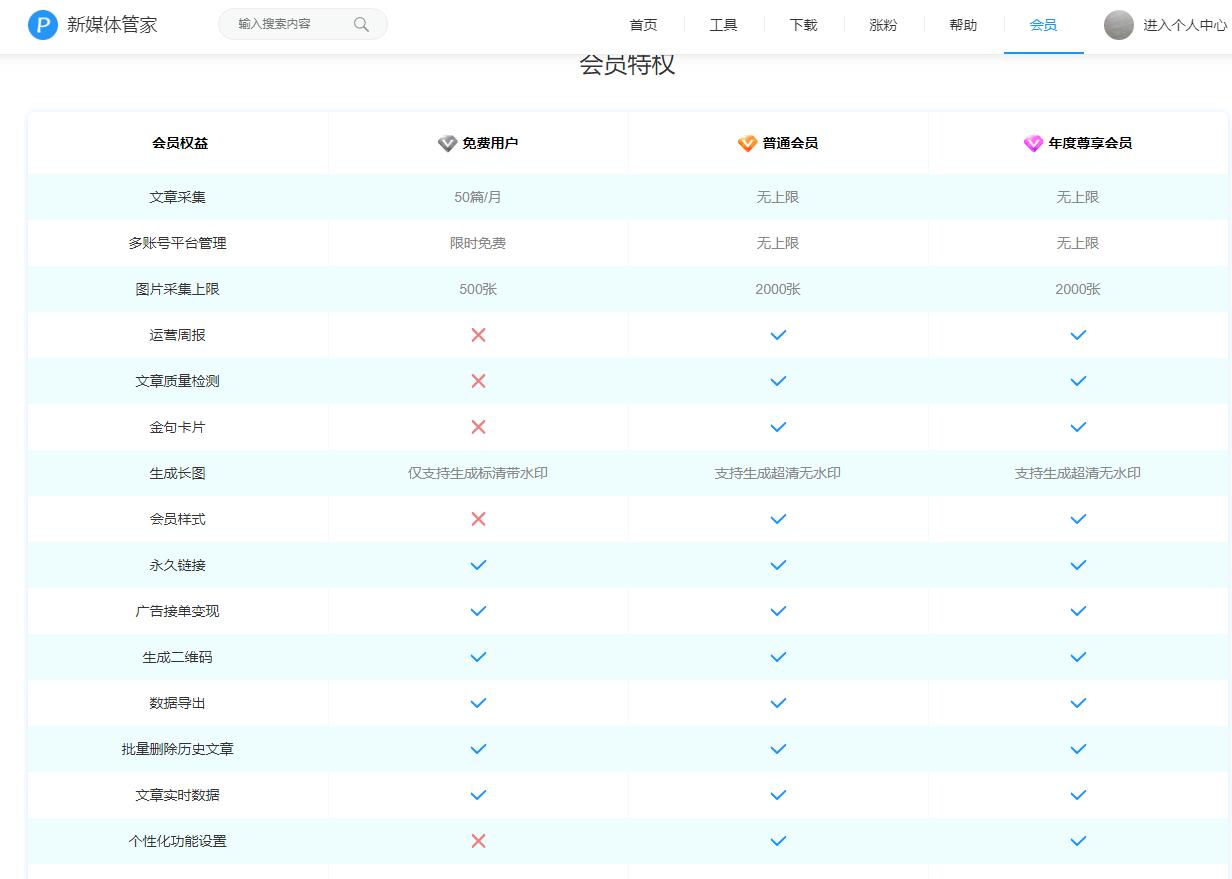This screenshot has height=879, width=1232.
Task: Click the checkmark for 数据导出 under 免费用户
Action: pos(478,703)
